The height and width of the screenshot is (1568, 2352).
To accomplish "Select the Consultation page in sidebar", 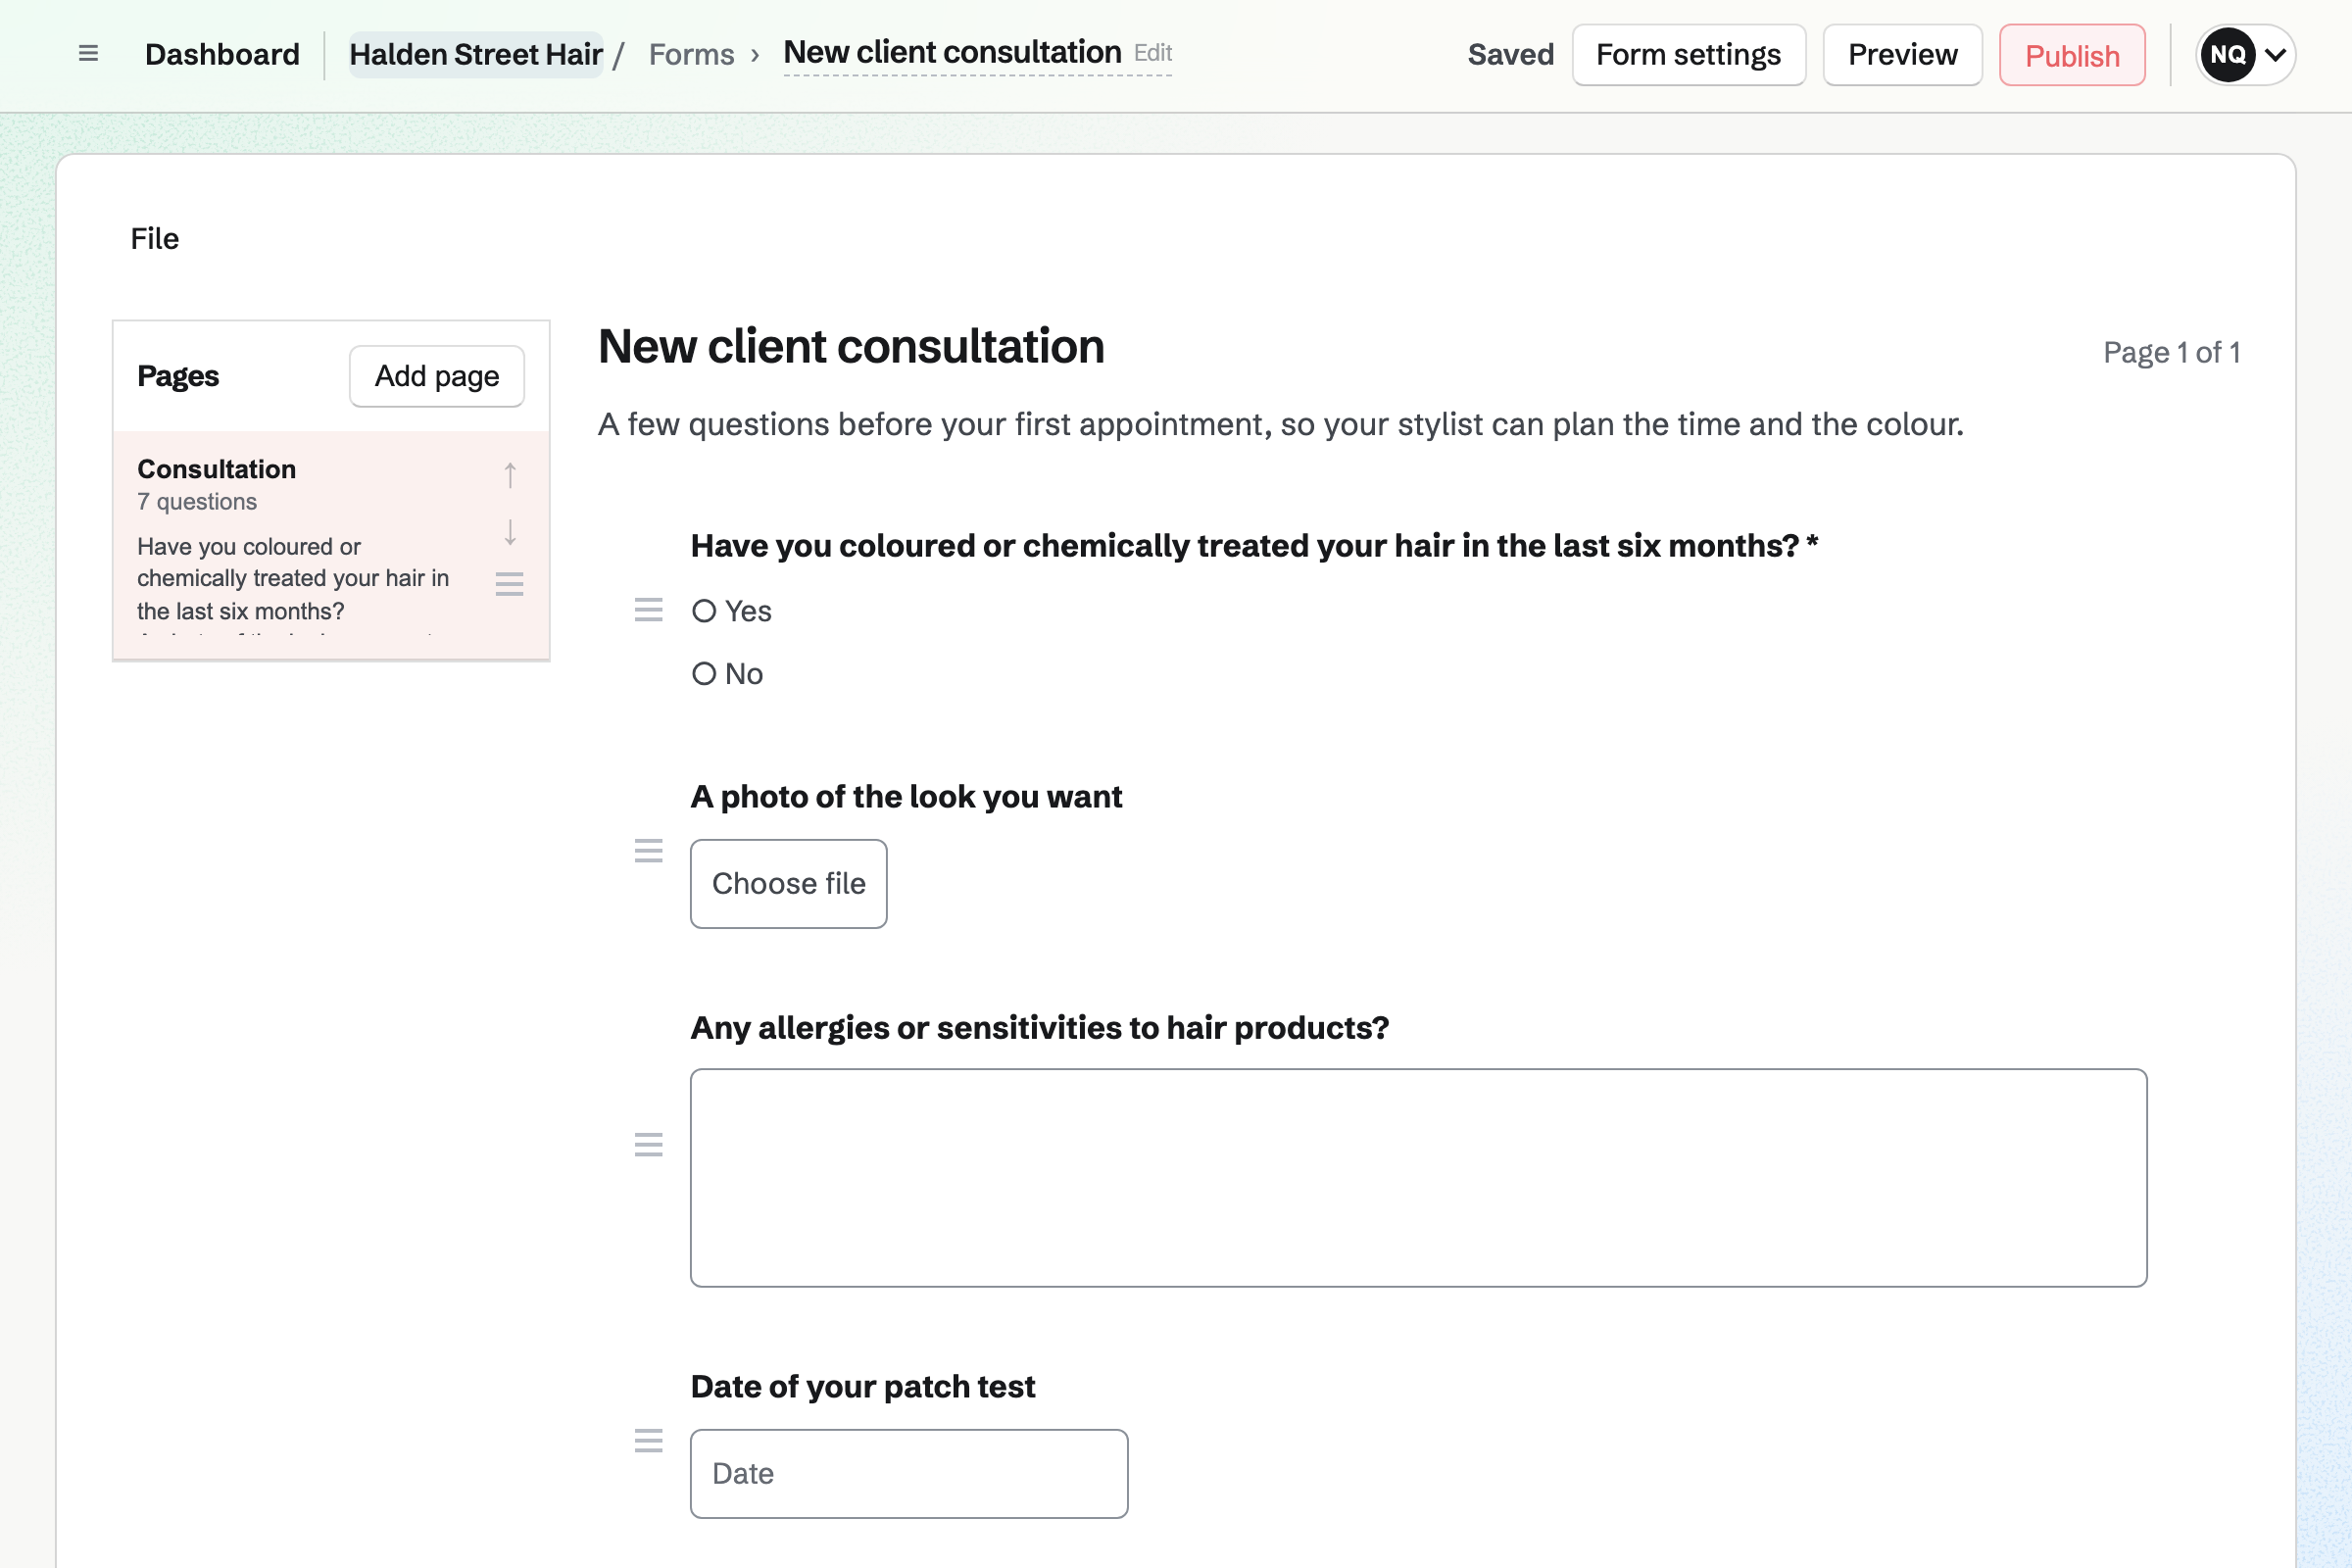I will (x=331, y=545).
